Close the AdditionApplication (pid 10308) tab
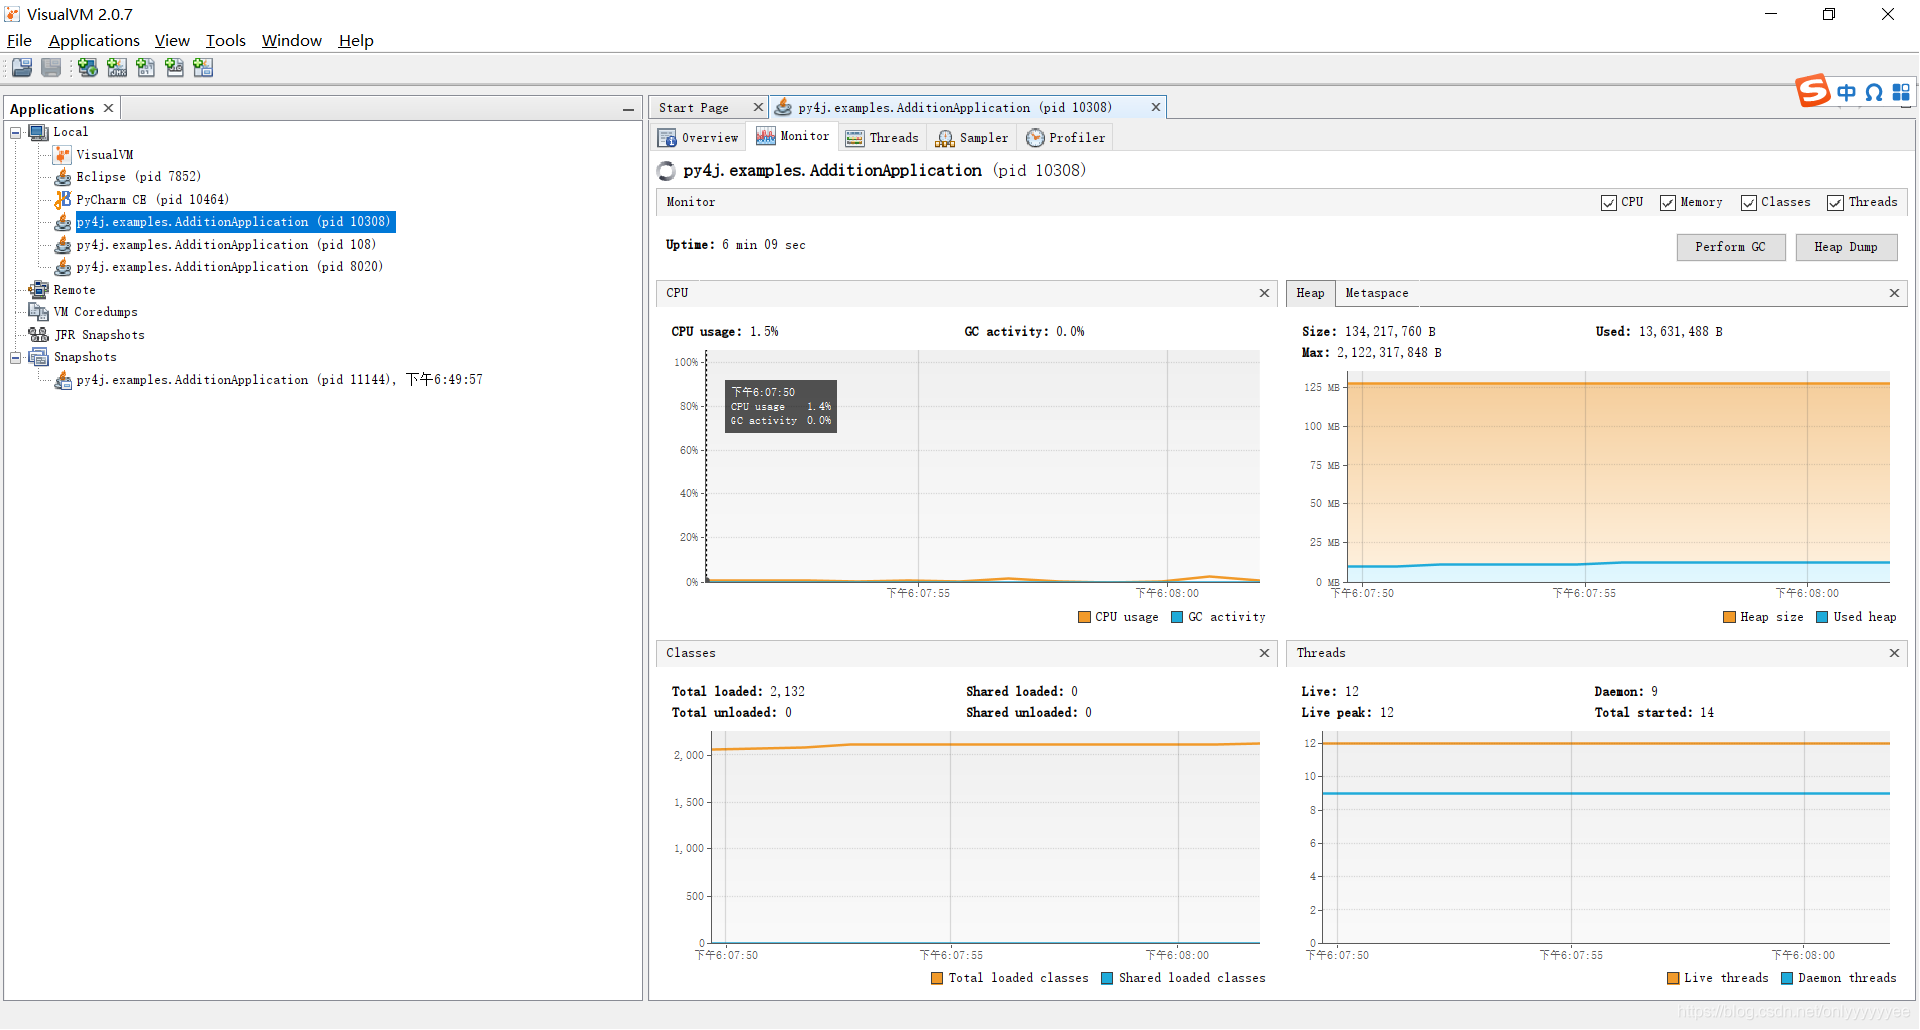The width and height of the screenshot is (1920, 1030). pos(1156,107)
